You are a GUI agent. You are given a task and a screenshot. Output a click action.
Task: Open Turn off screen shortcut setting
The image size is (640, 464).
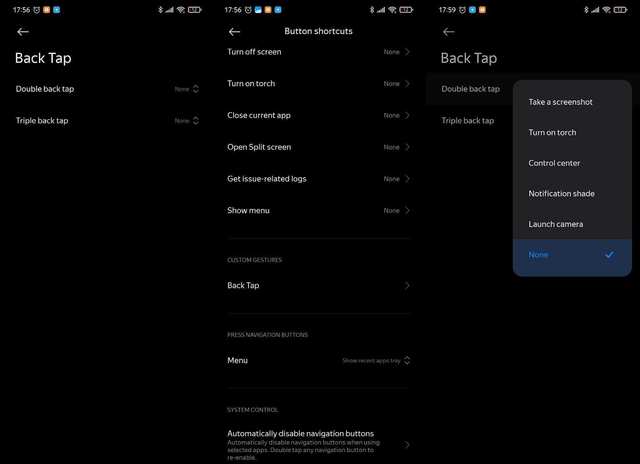point(254,51)
